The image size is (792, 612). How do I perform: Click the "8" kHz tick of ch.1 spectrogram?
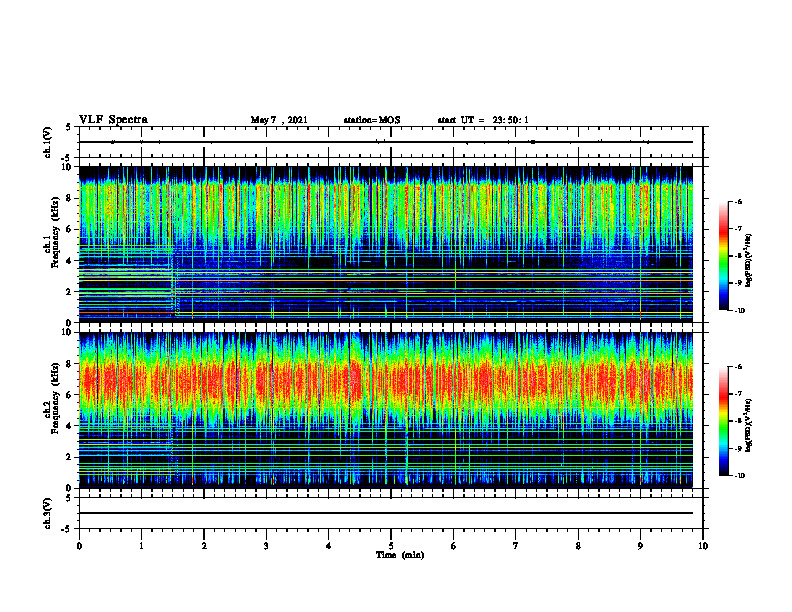[x=70, y=198]
